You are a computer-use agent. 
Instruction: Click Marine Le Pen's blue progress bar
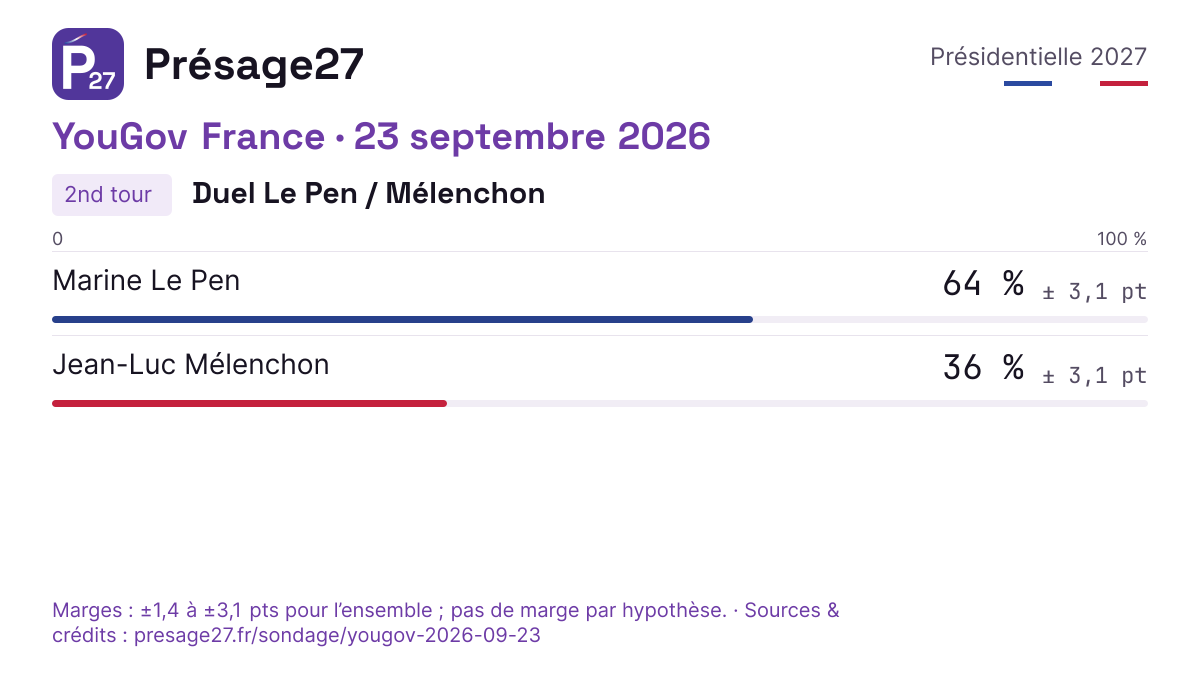pos(402,319)
